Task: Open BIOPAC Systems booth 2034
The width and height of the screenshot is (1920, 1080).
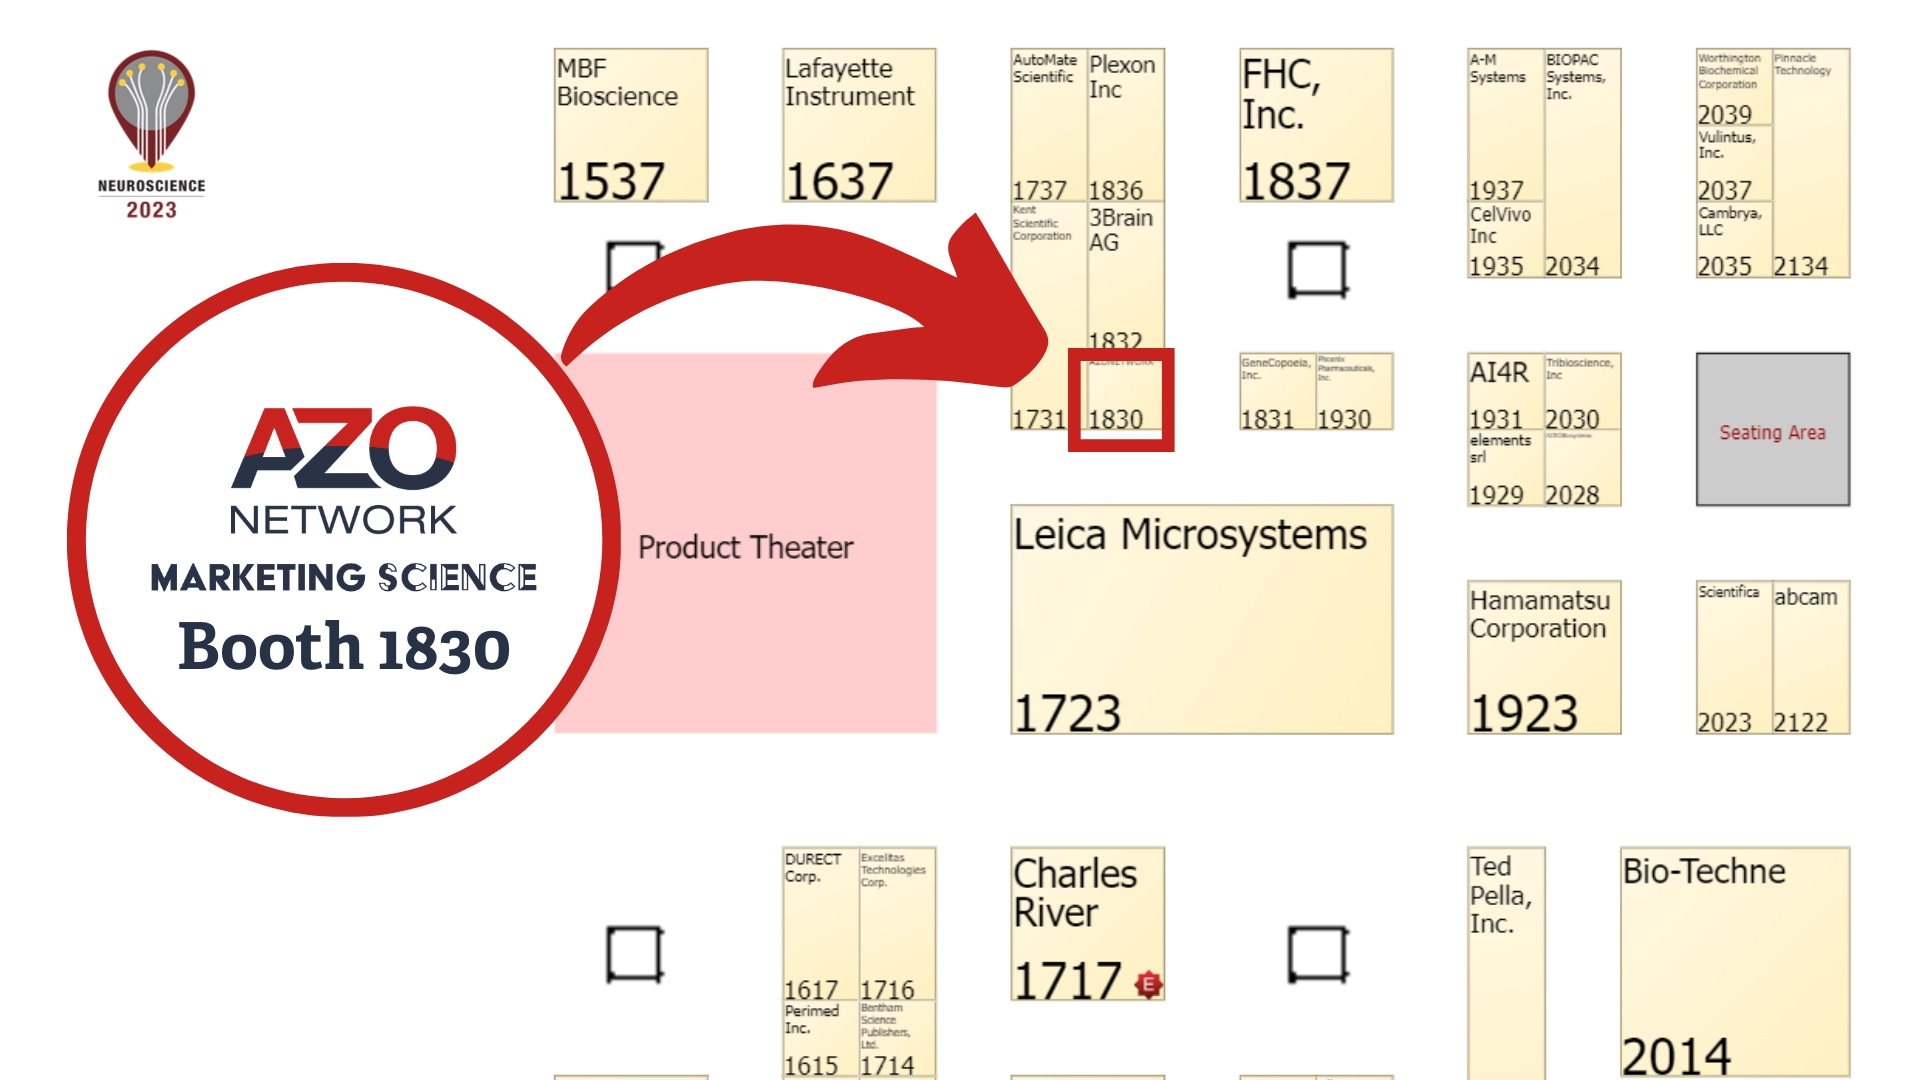Action: point(1582,163)
